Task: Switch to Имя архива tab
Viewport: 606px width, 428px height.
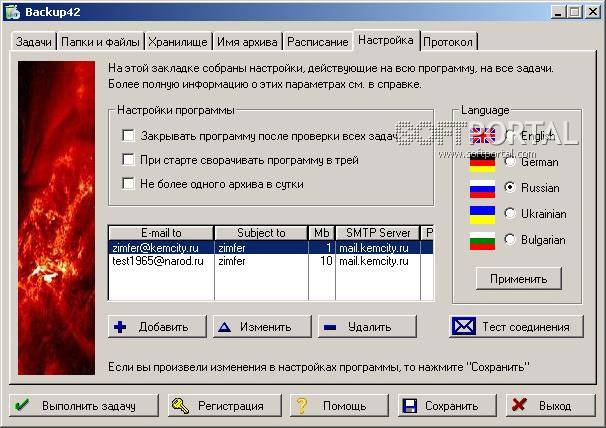Action: pos(247,42)
